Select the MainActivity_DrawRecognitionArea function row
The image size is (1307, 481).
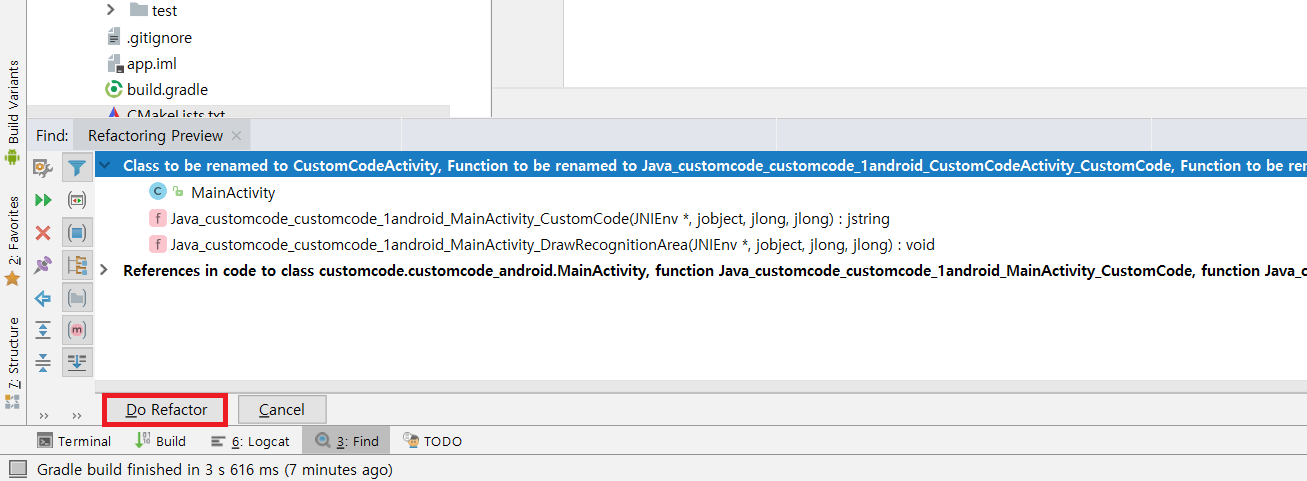click(x=552, y=244)
